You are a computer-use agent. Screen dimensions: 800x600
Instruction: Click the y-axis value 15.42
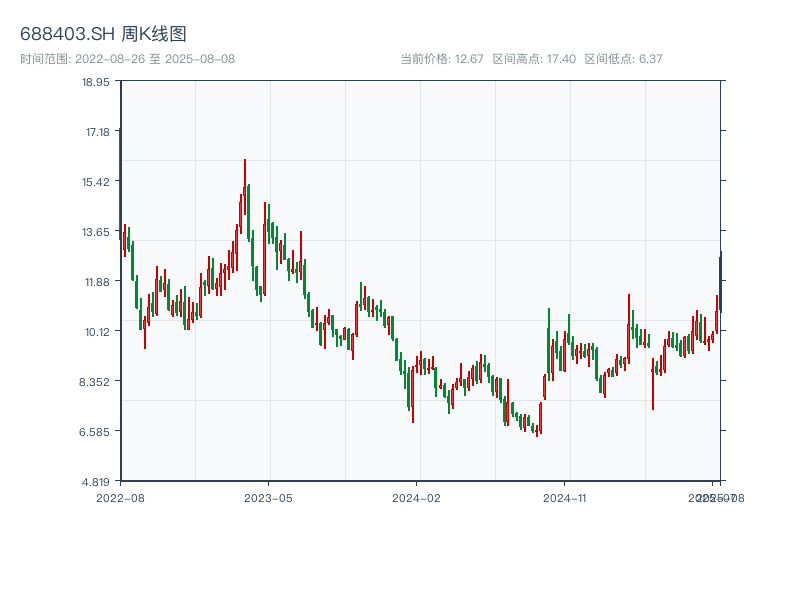coord(95,182)
